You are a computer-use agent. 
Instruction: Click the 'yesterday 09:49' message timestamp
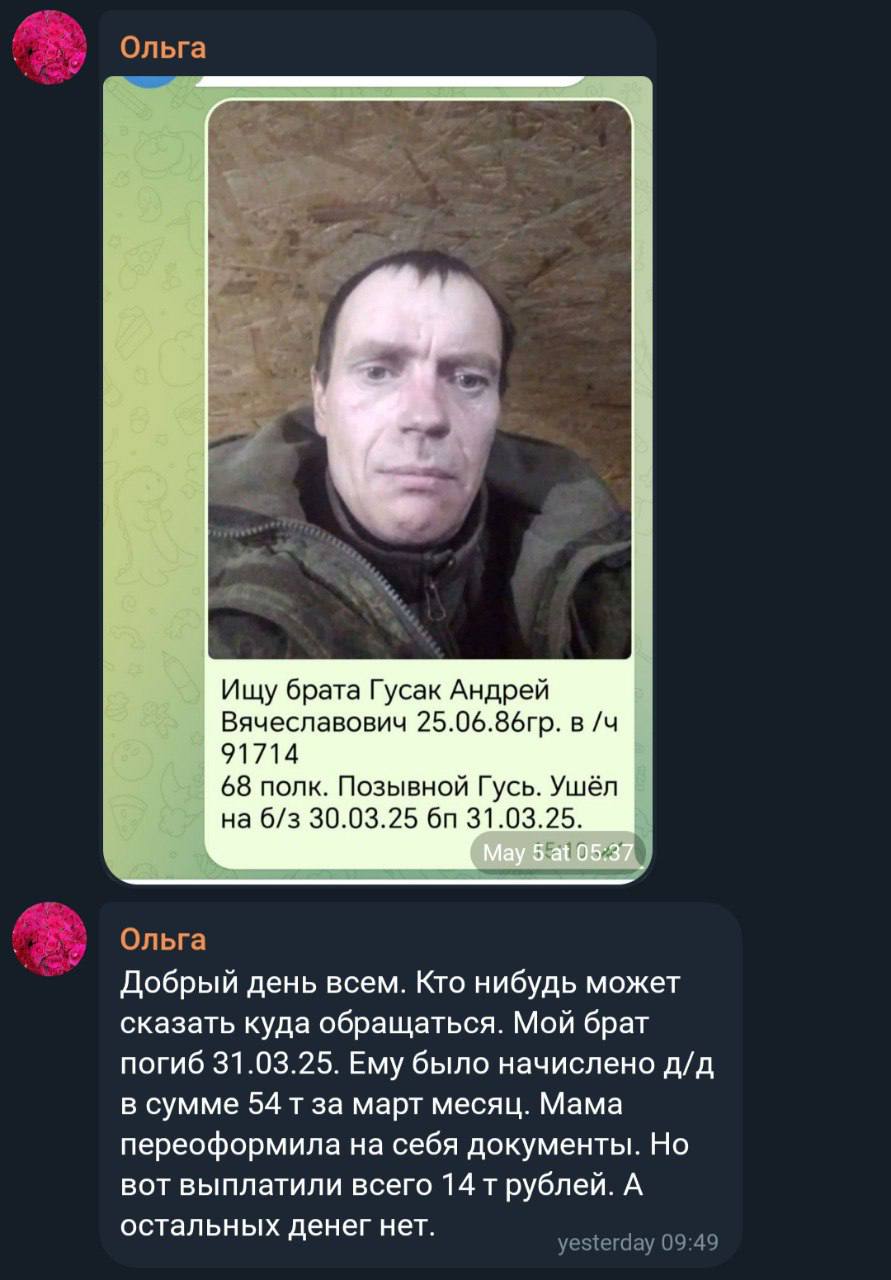(x=638, y=1243)
